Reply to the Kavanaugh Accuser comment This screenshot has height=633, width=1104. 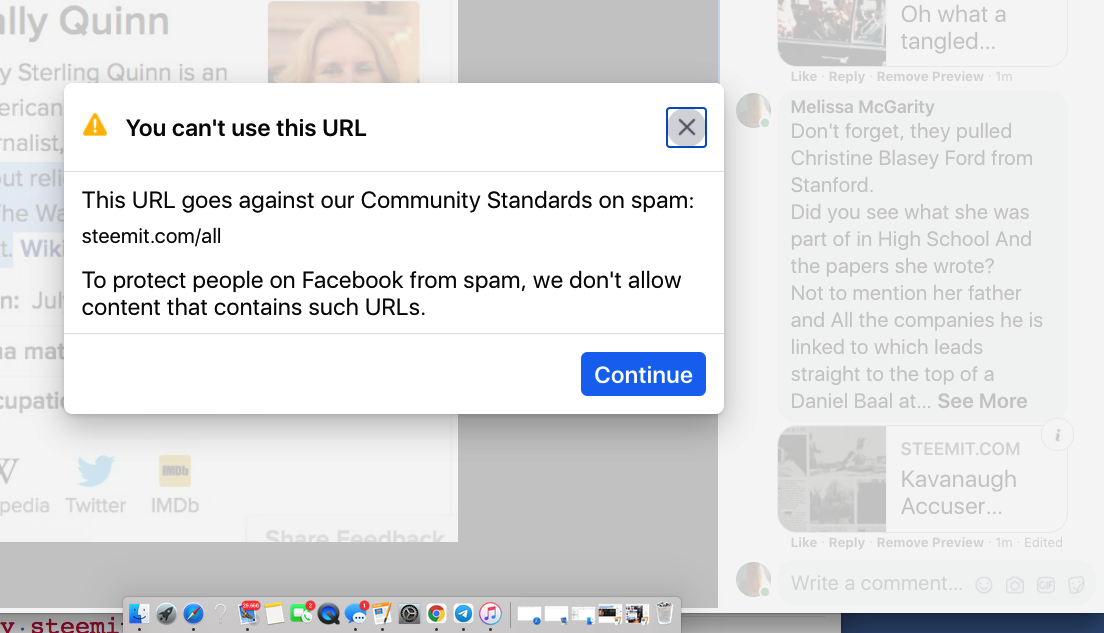coord(846,542)
